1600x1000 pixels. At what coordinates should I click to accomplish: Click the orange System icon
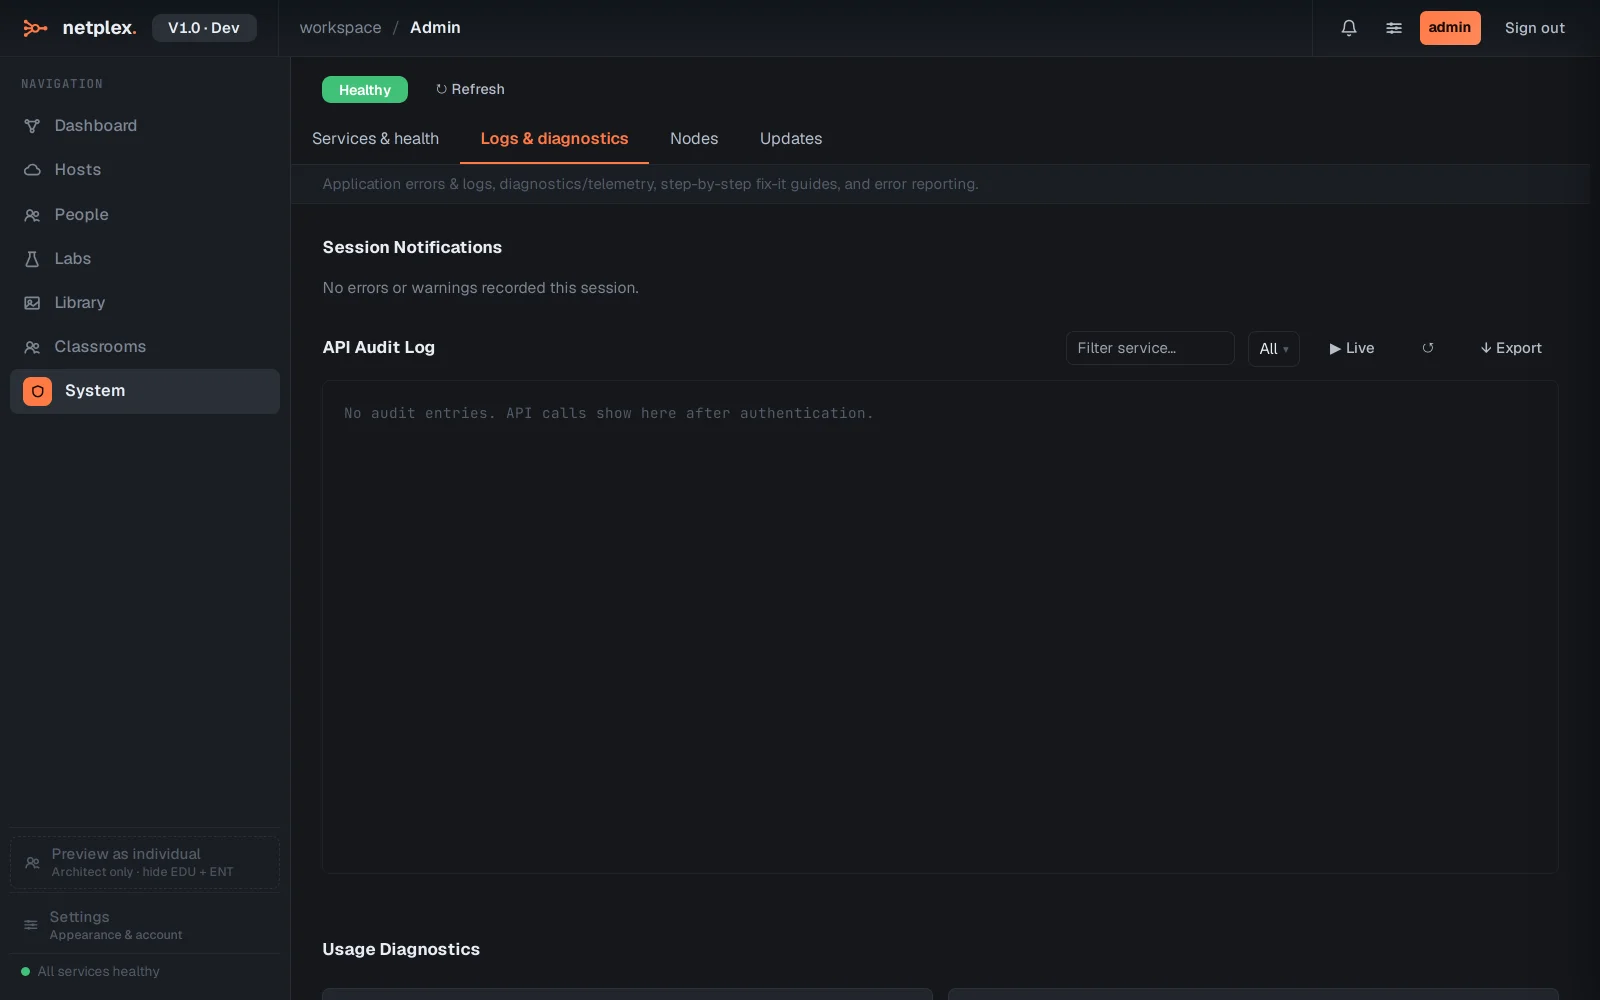coord(37,391)
